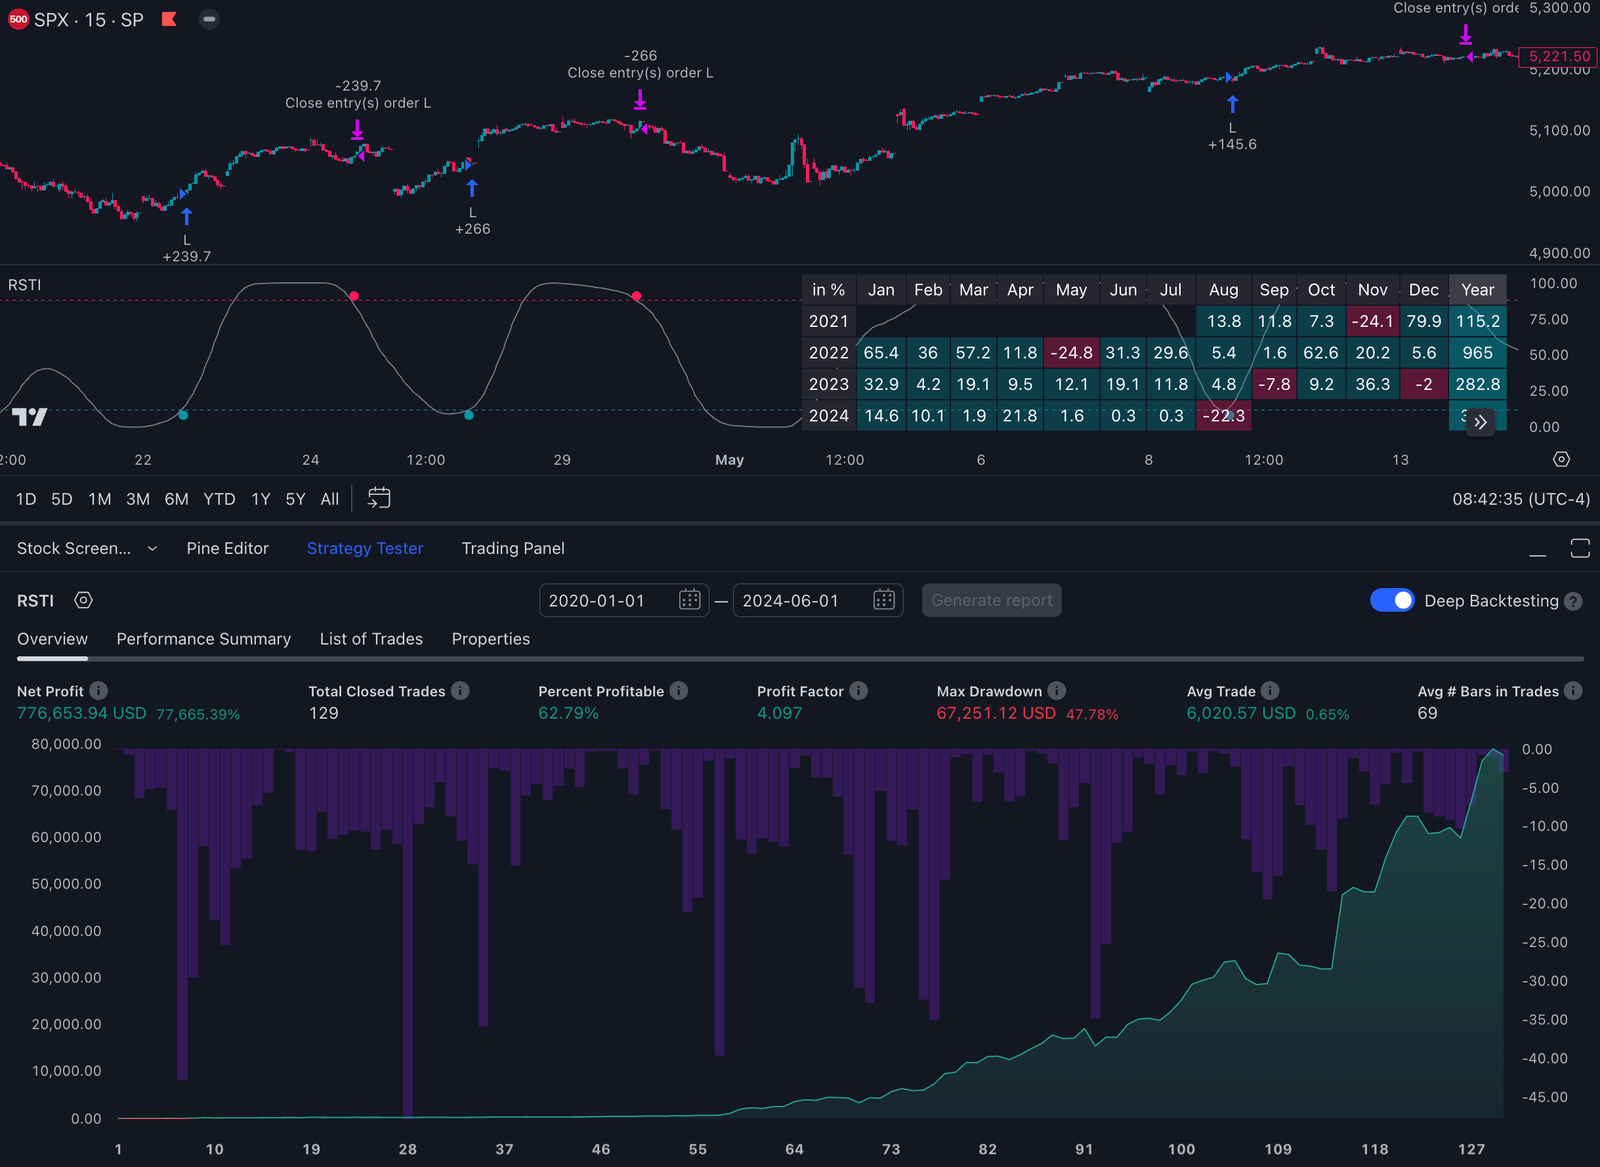
Task: Open the Properties tab
Action: [x=491, y=639]
